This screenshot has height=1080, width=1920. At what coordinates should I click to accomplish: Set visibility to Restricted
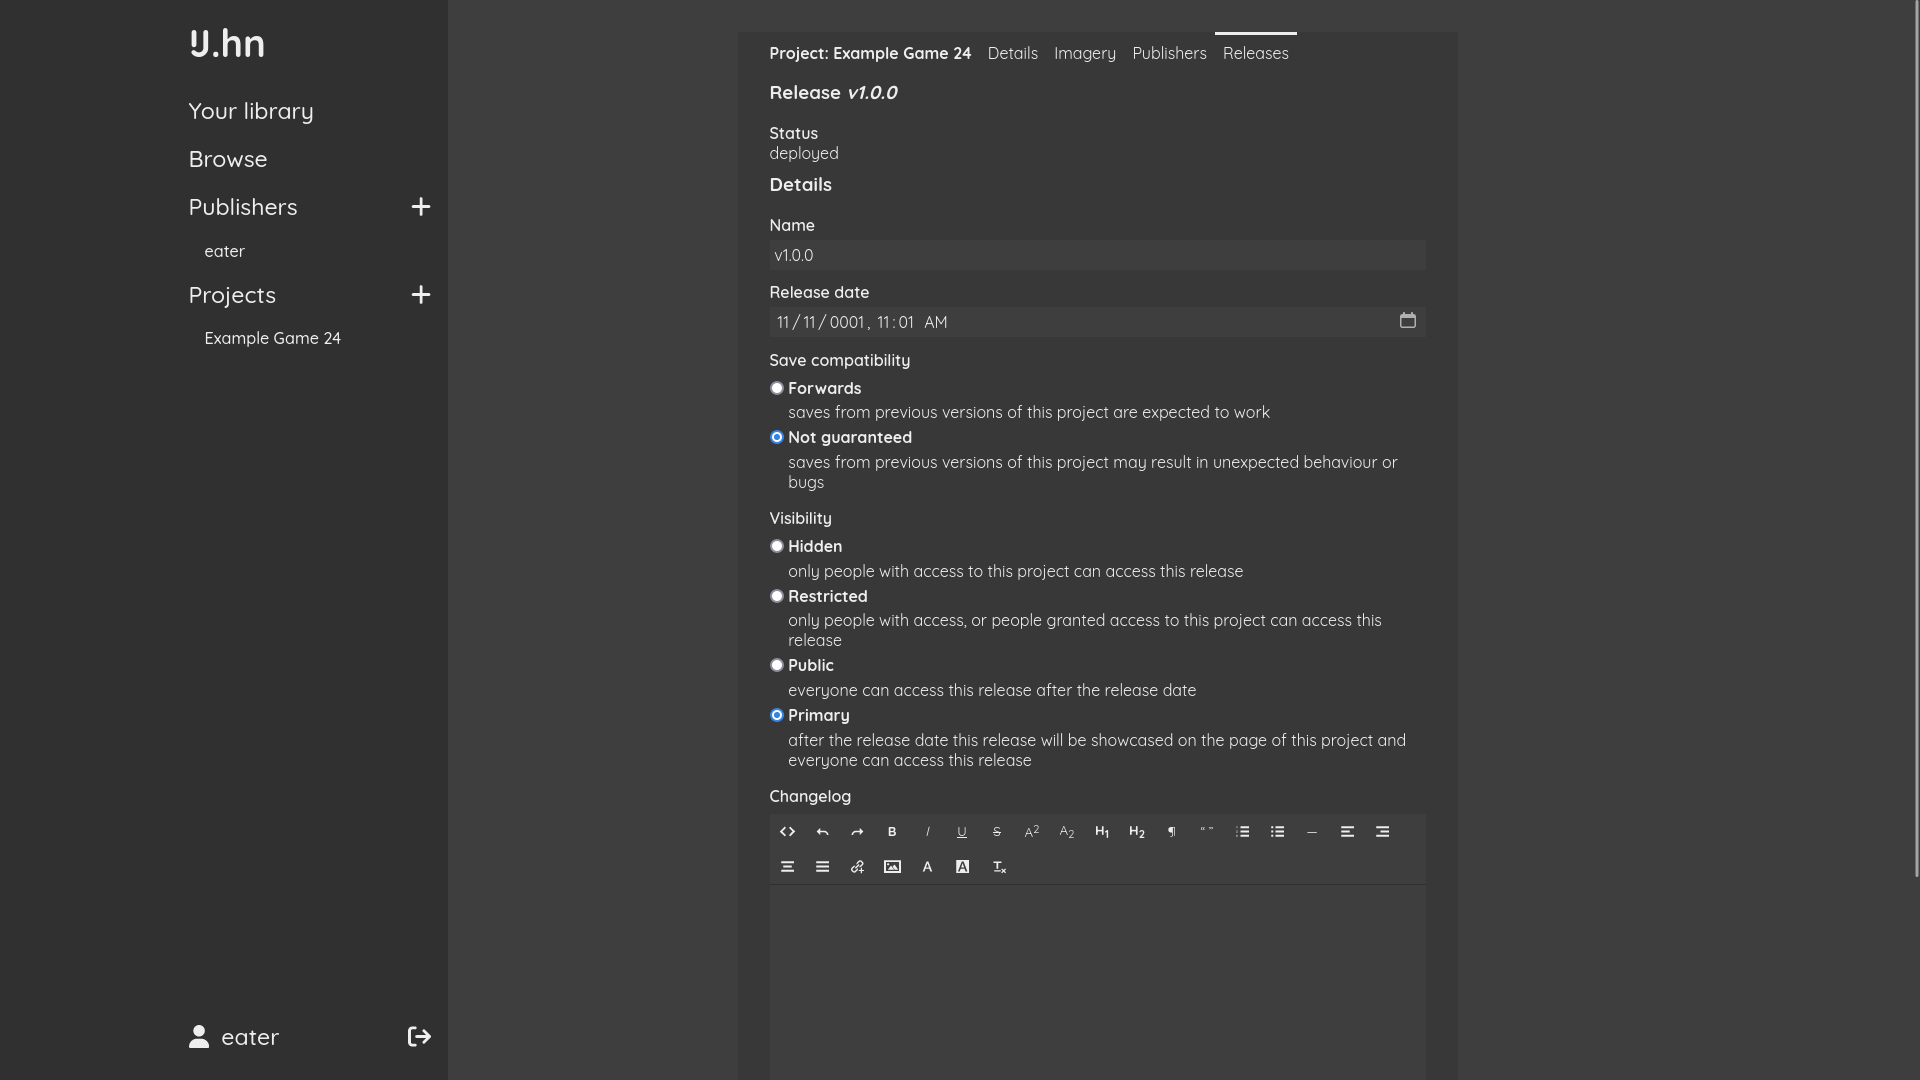click(777, 596)
